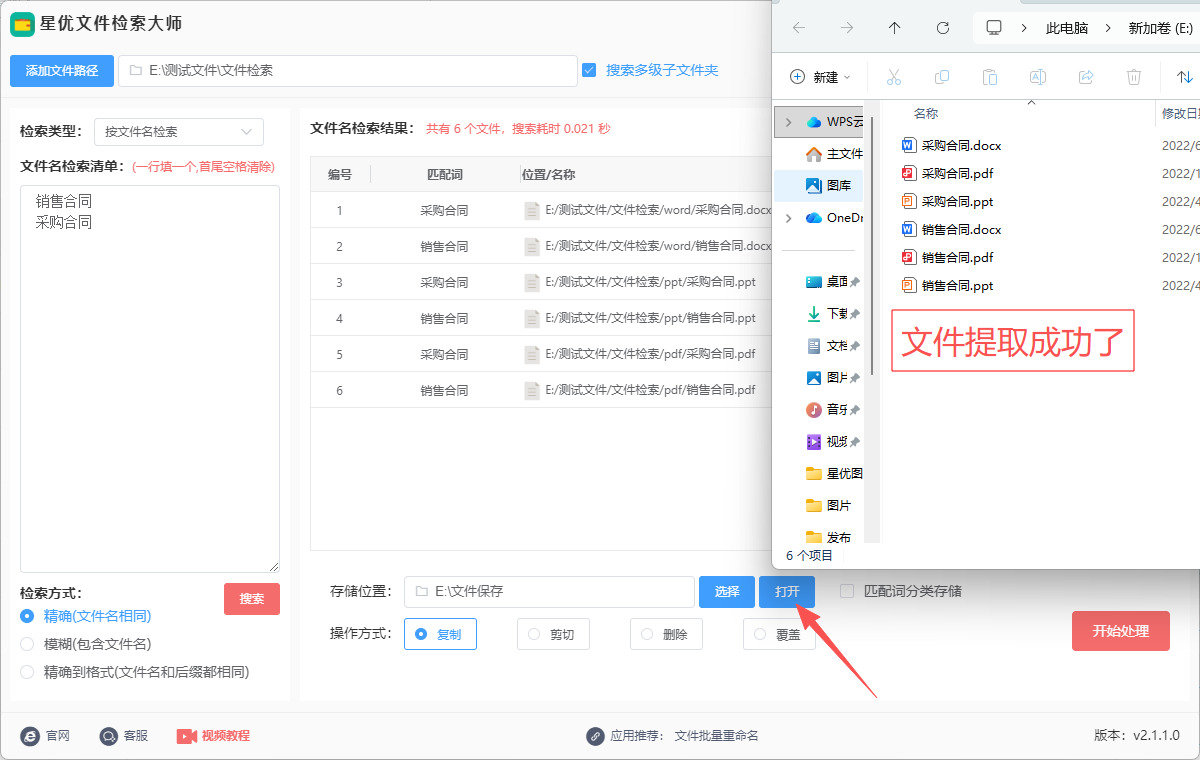This screenshot has height=760, width=1200.
Task: Click the cut scissors icon in Explorer
Action: (894, 77)
